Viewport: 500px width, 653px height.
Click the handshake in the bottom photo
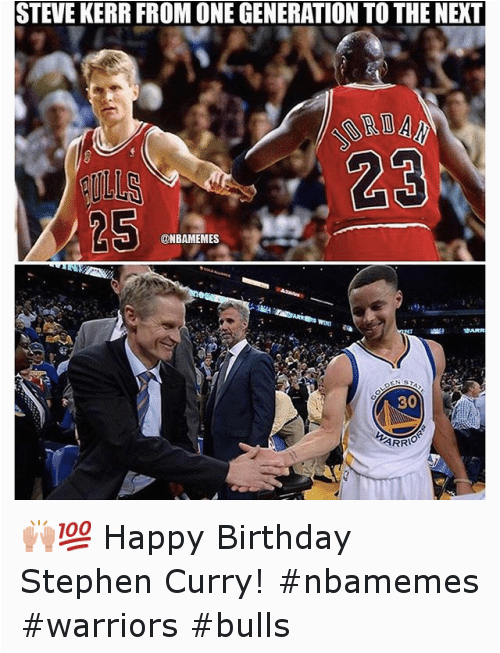[259, 467]
